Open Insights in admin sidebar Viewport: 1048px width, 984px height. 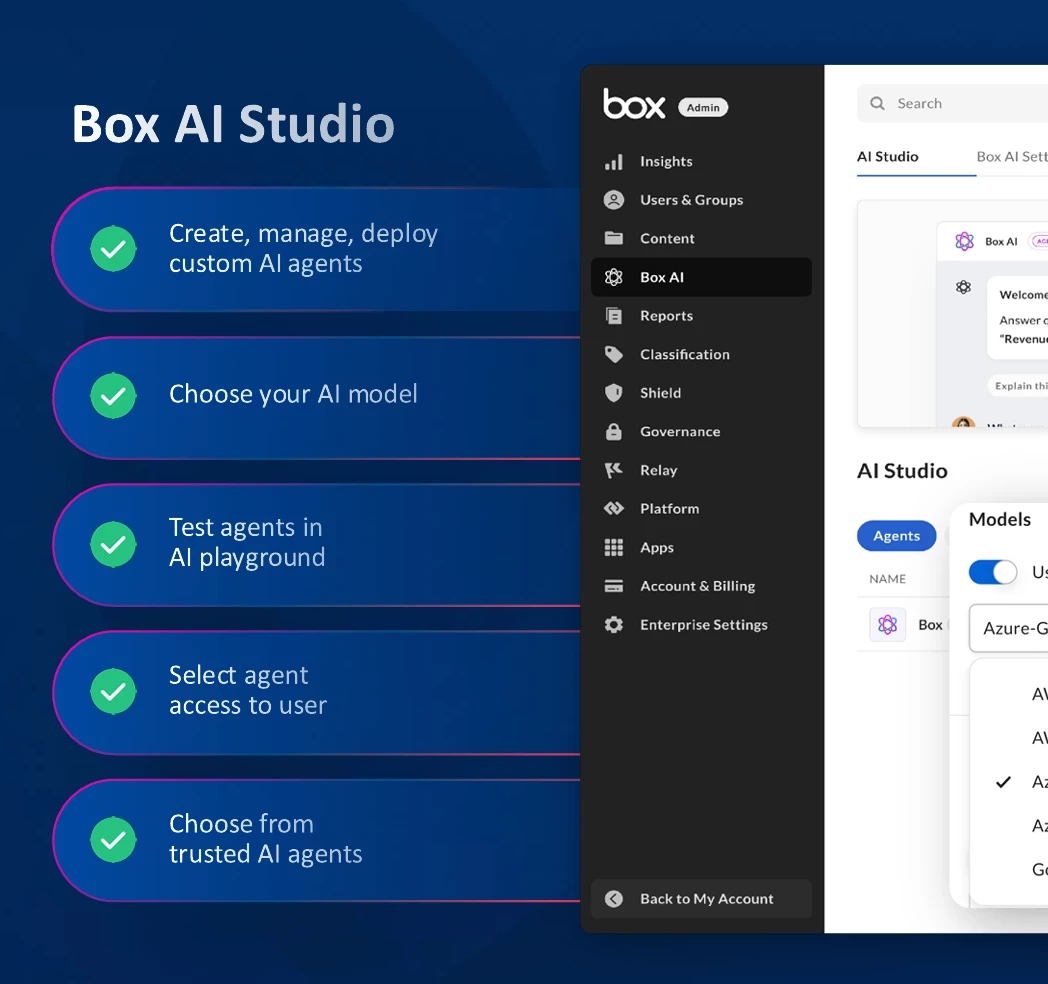[701, 162]
